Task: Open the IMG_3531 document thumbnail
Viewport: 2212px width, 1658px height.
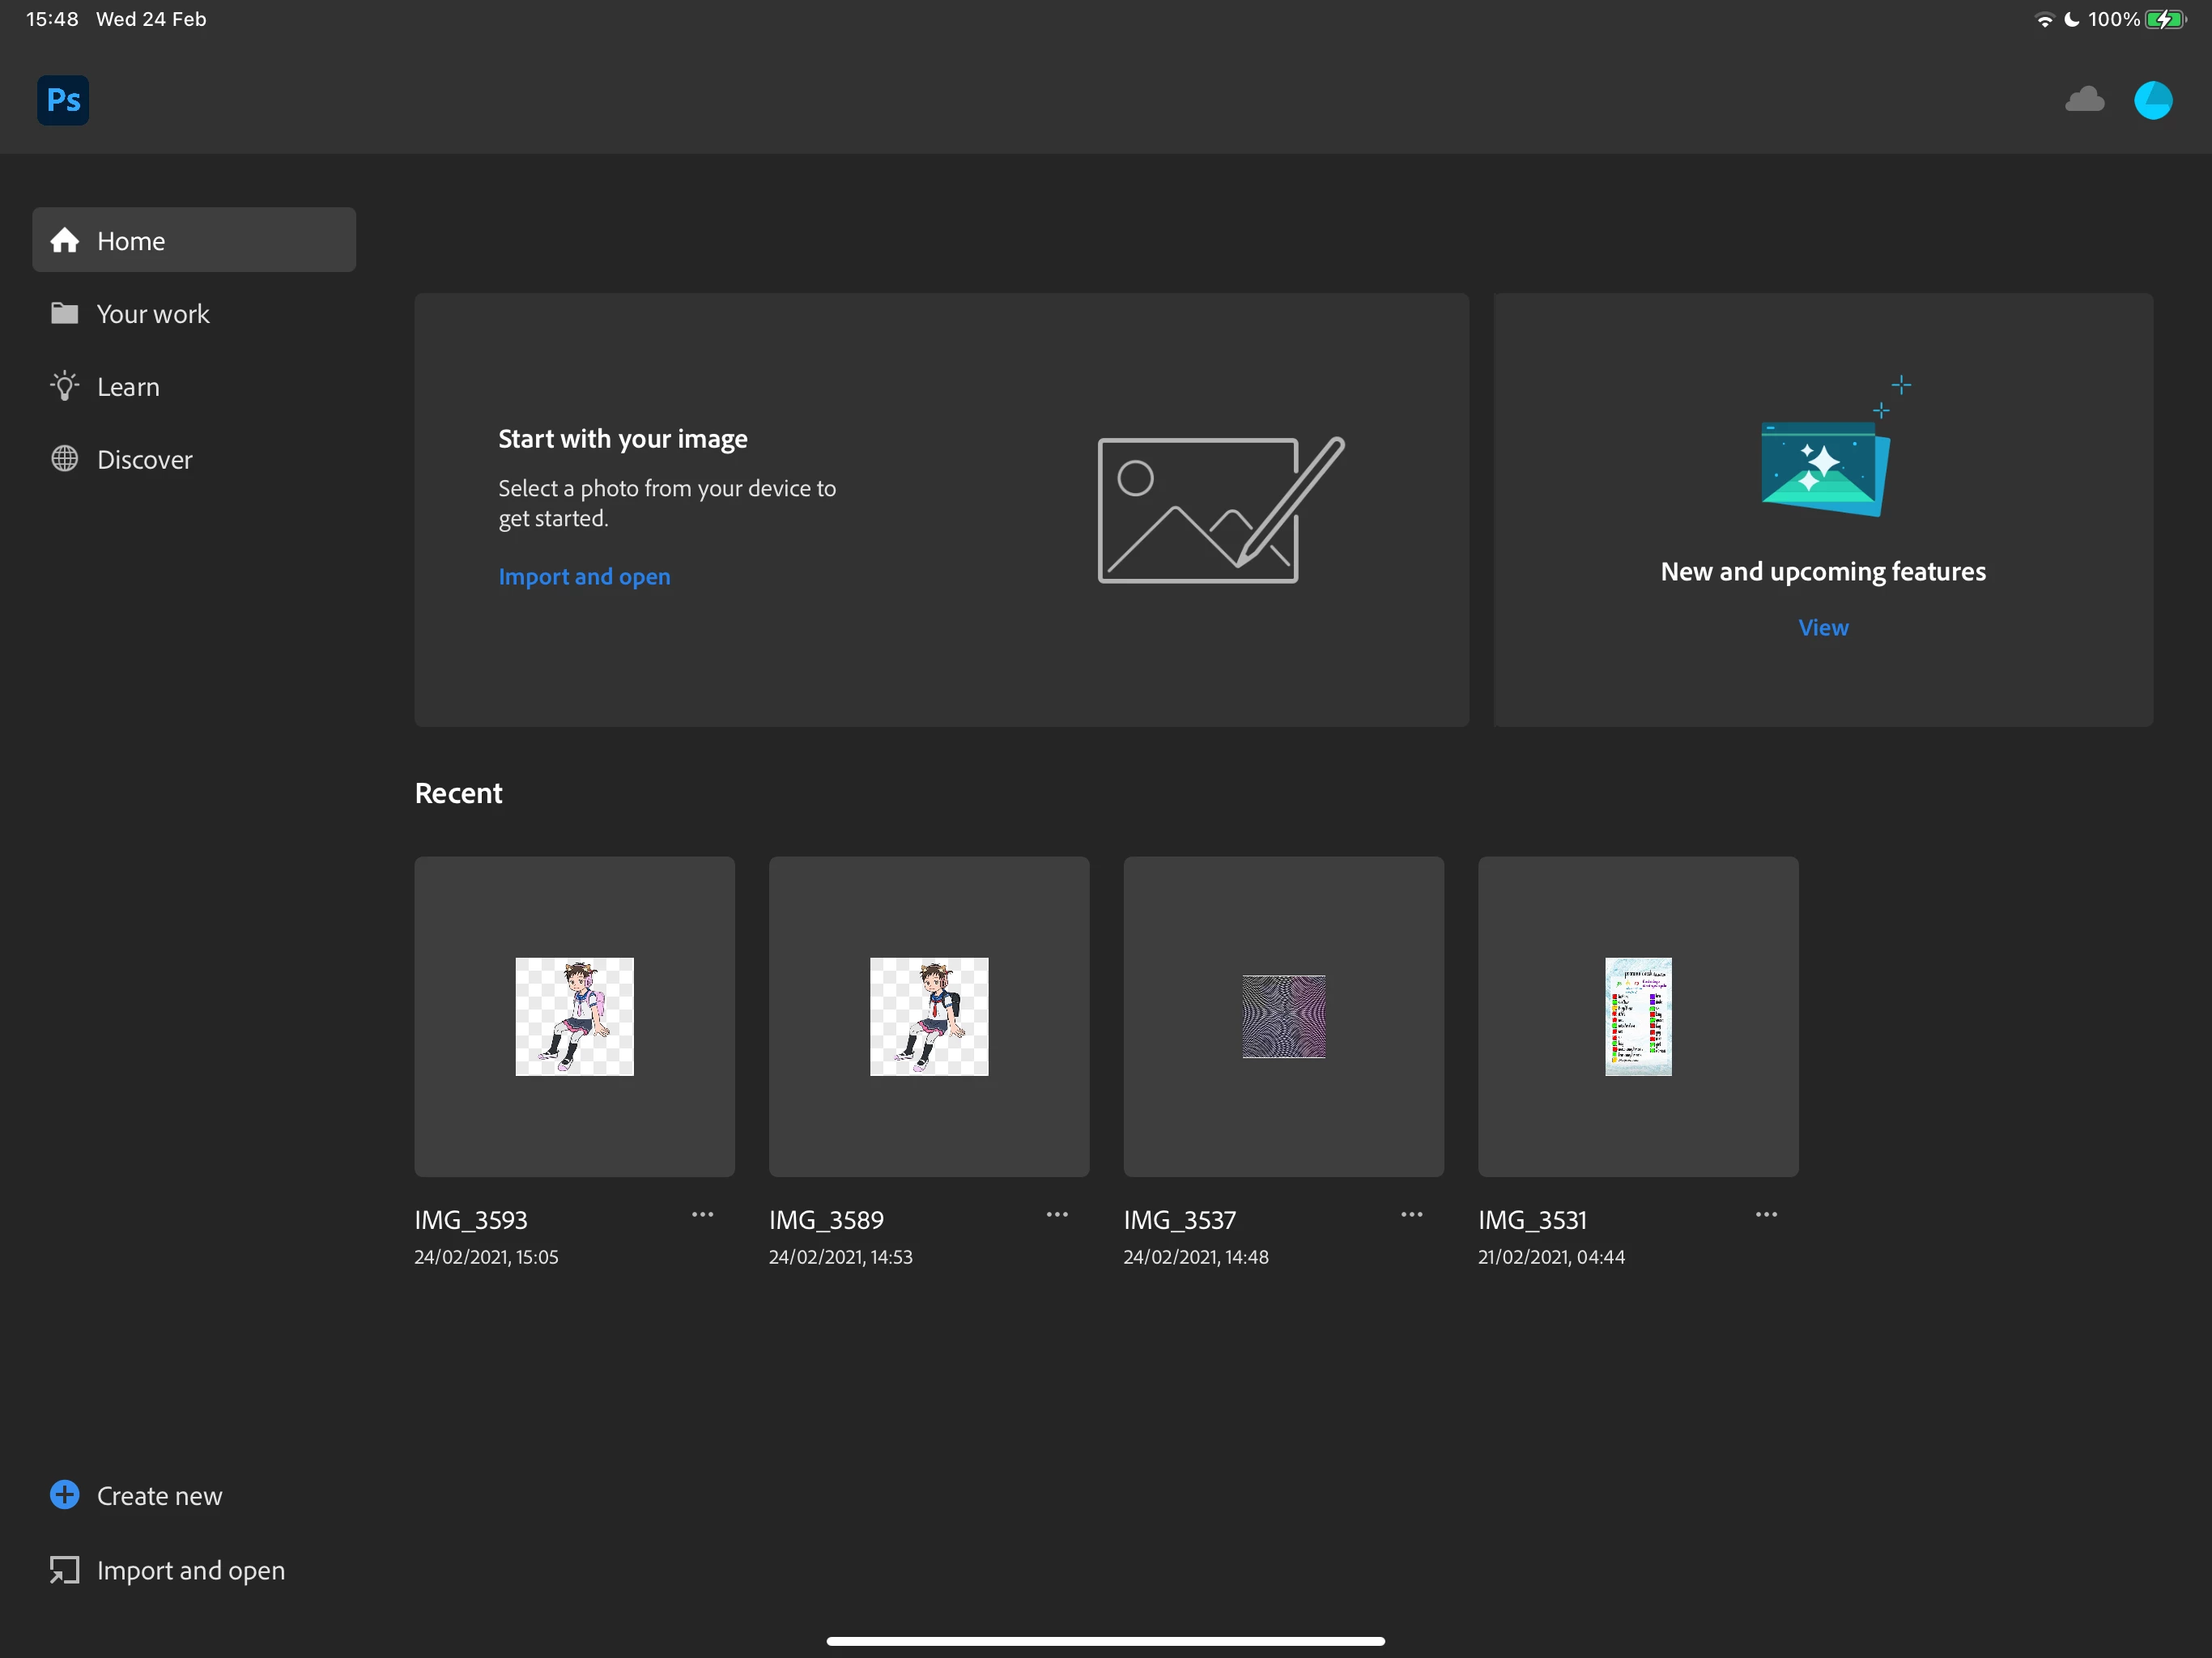Action: point(1638,1016)
